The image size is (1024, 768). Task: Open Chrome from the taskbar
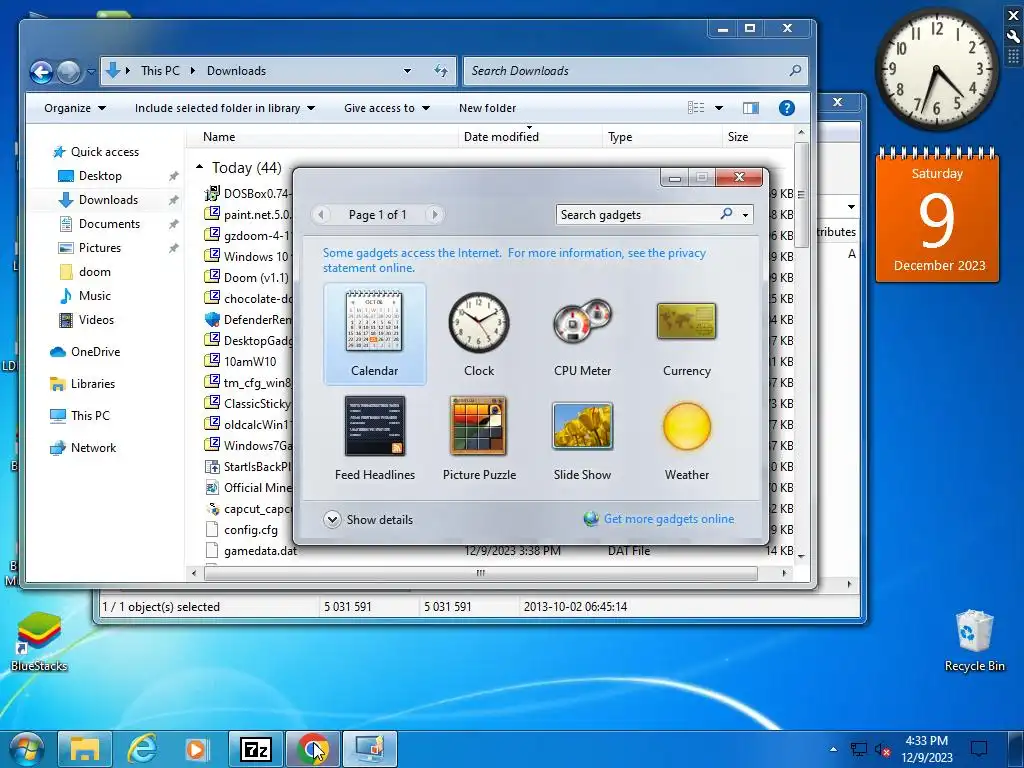pyautogui.click(x=313, y=749)
